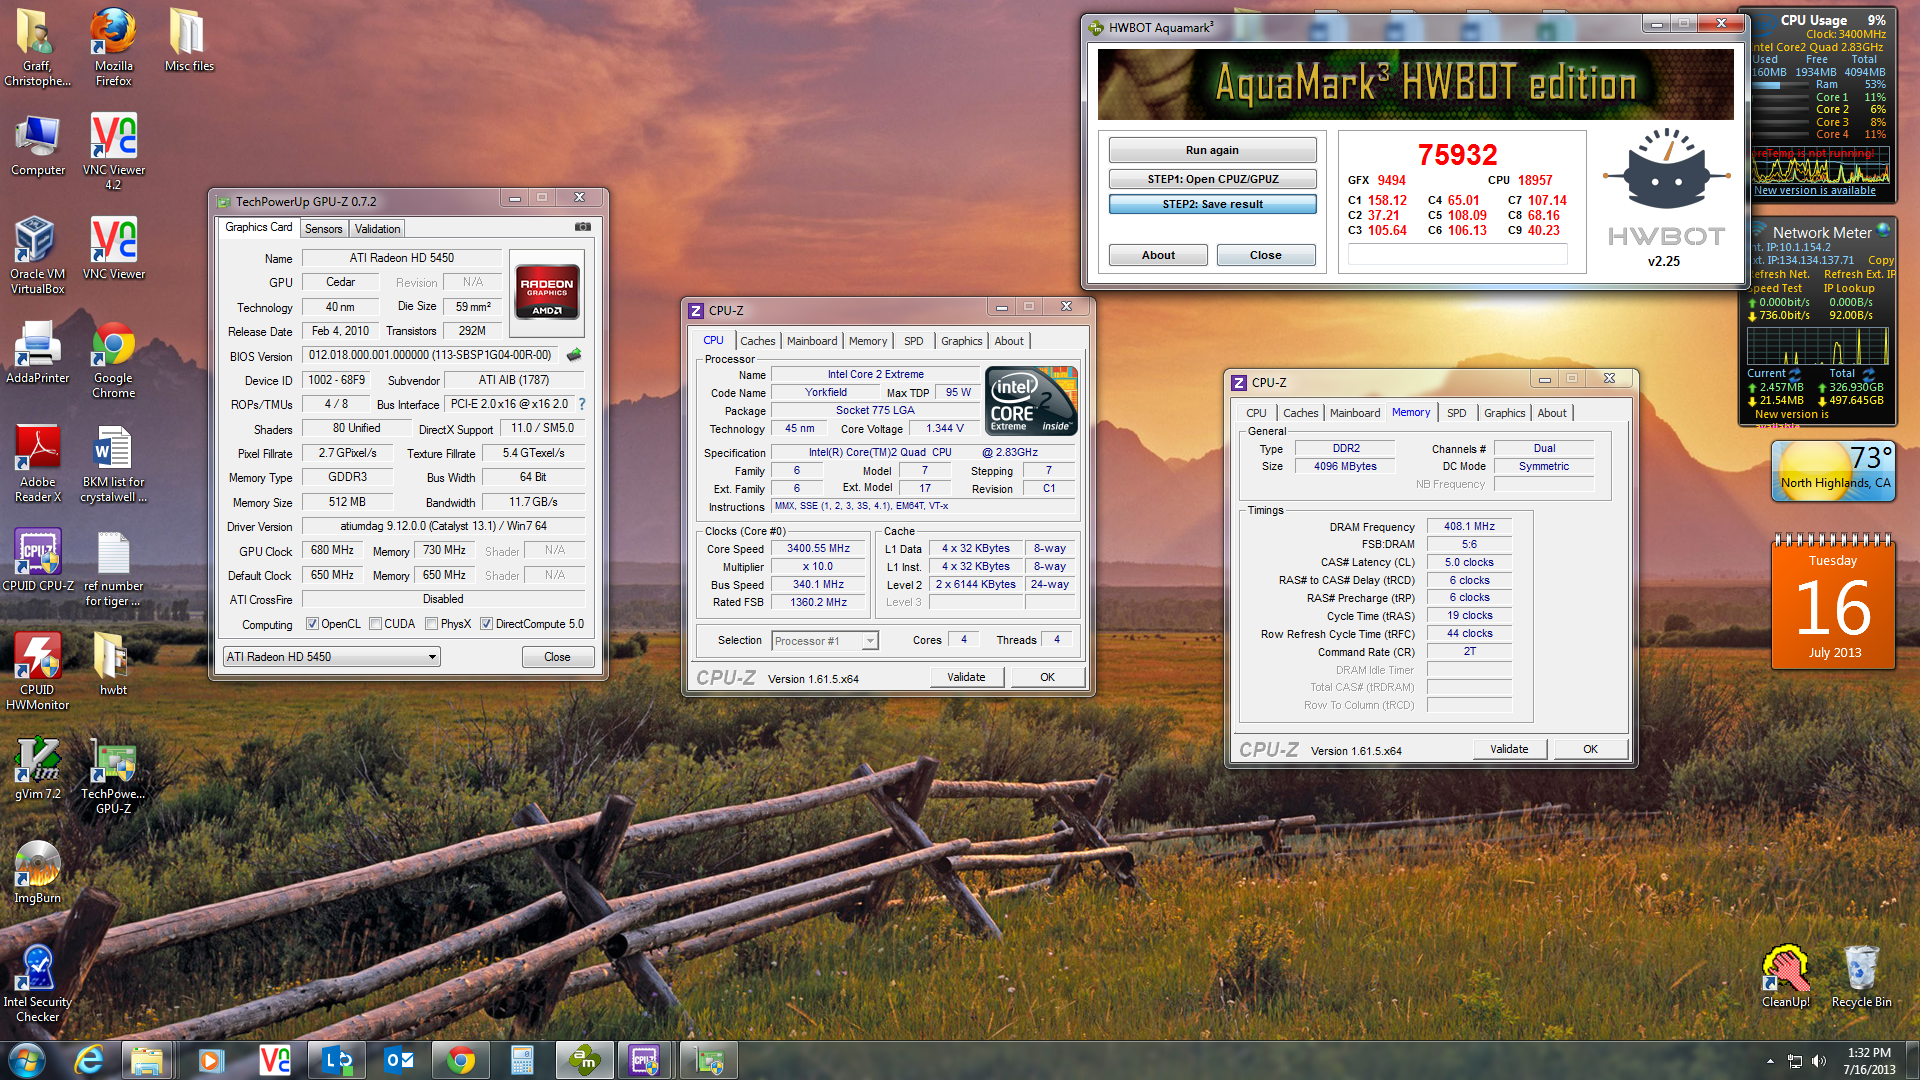Launch TechPowerUp GPU-Z desktop shortcut
This screenshot has width=1920, height=1080.
[x=113, y=776]
